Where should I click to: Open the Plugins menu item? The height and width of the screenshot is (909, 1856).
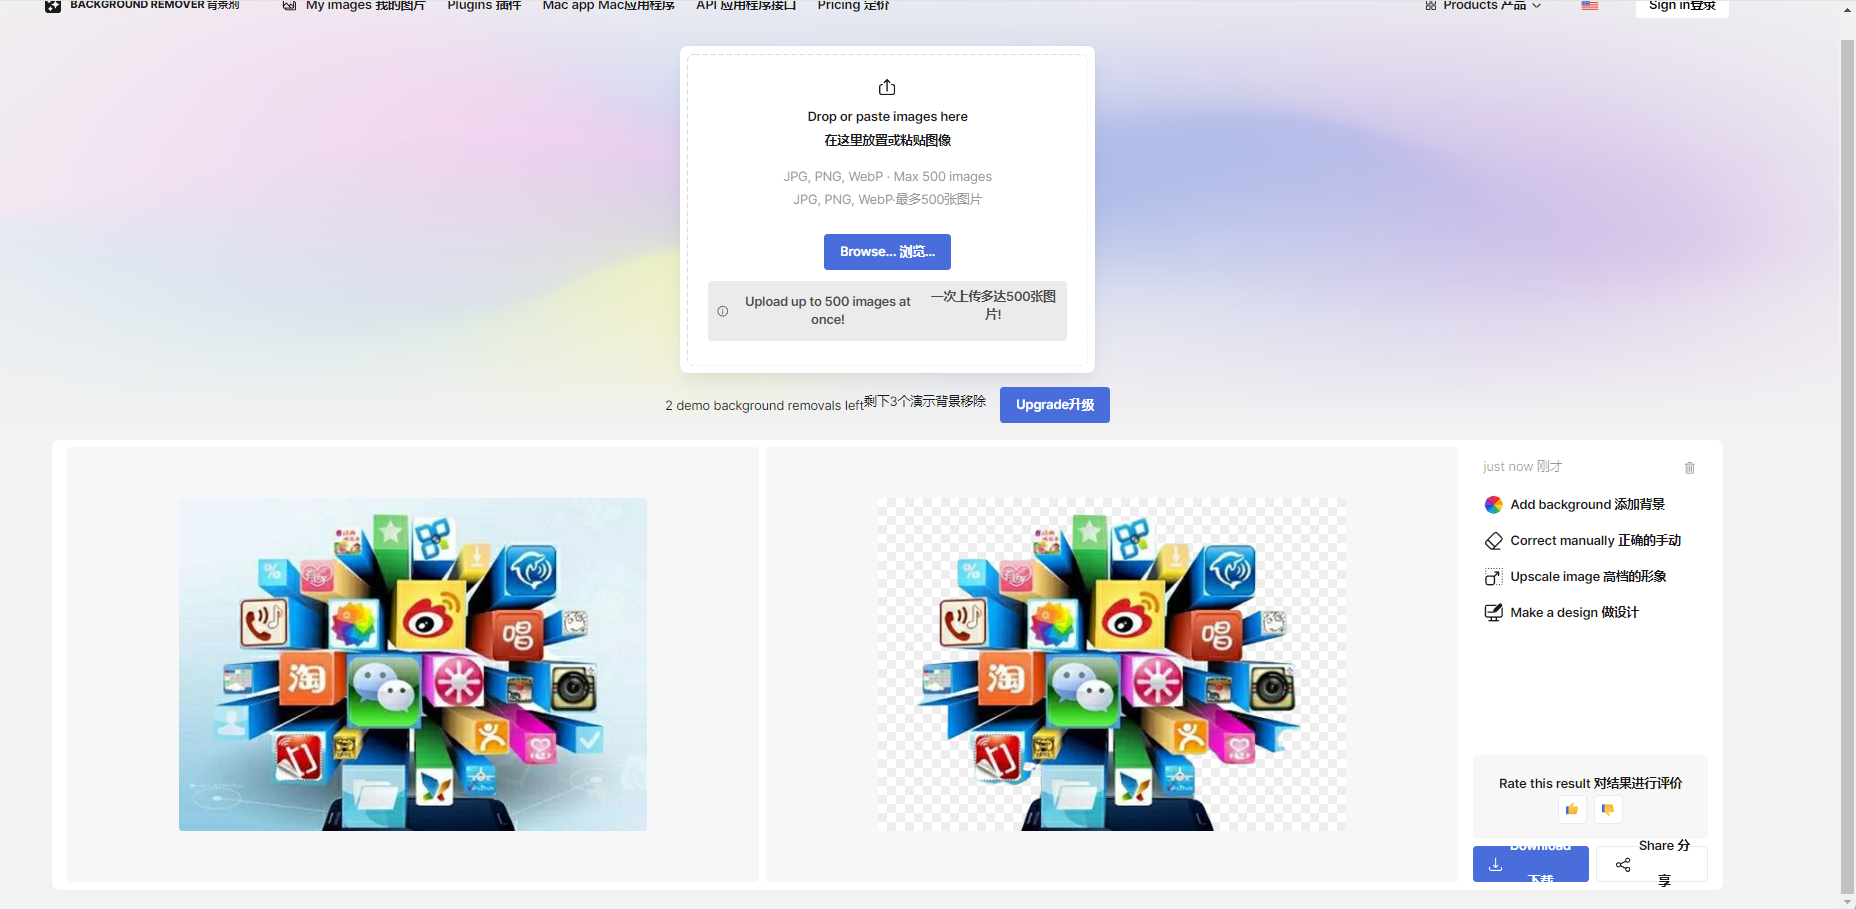tap(484, 5)
